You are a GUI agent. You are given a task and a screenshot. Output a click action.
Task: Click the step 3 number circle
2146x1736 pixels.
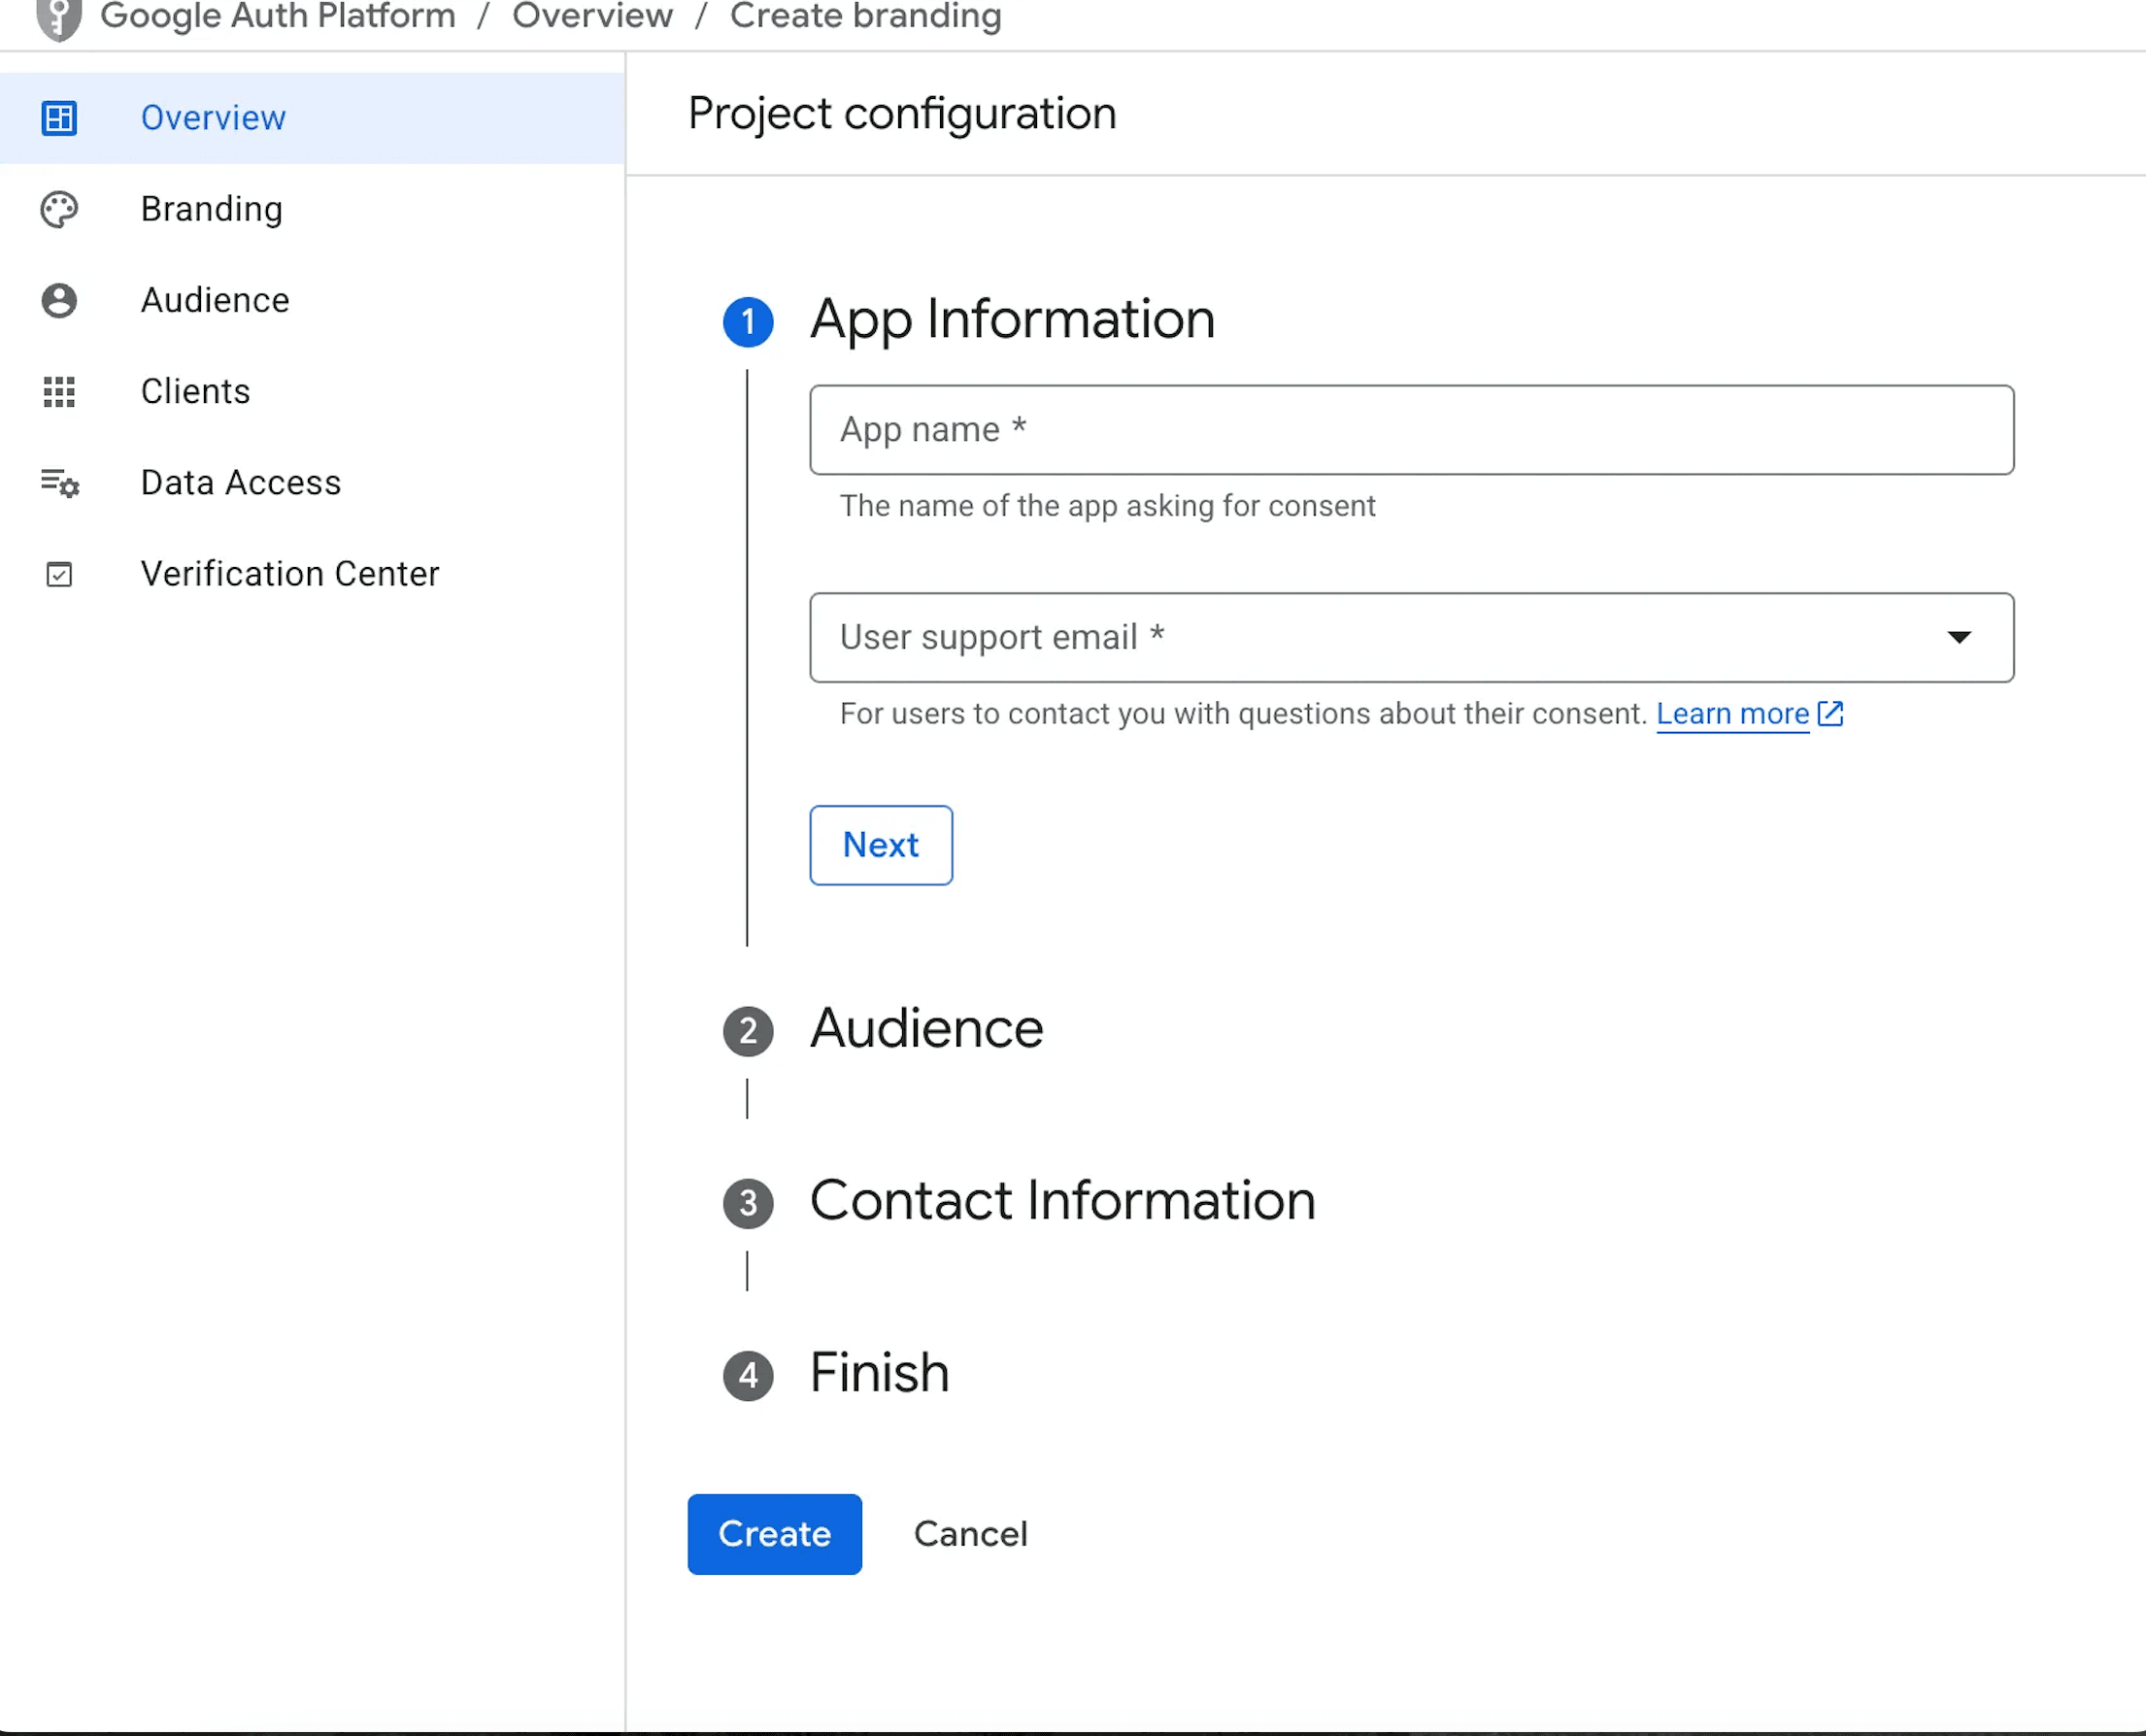point(748,1203)
